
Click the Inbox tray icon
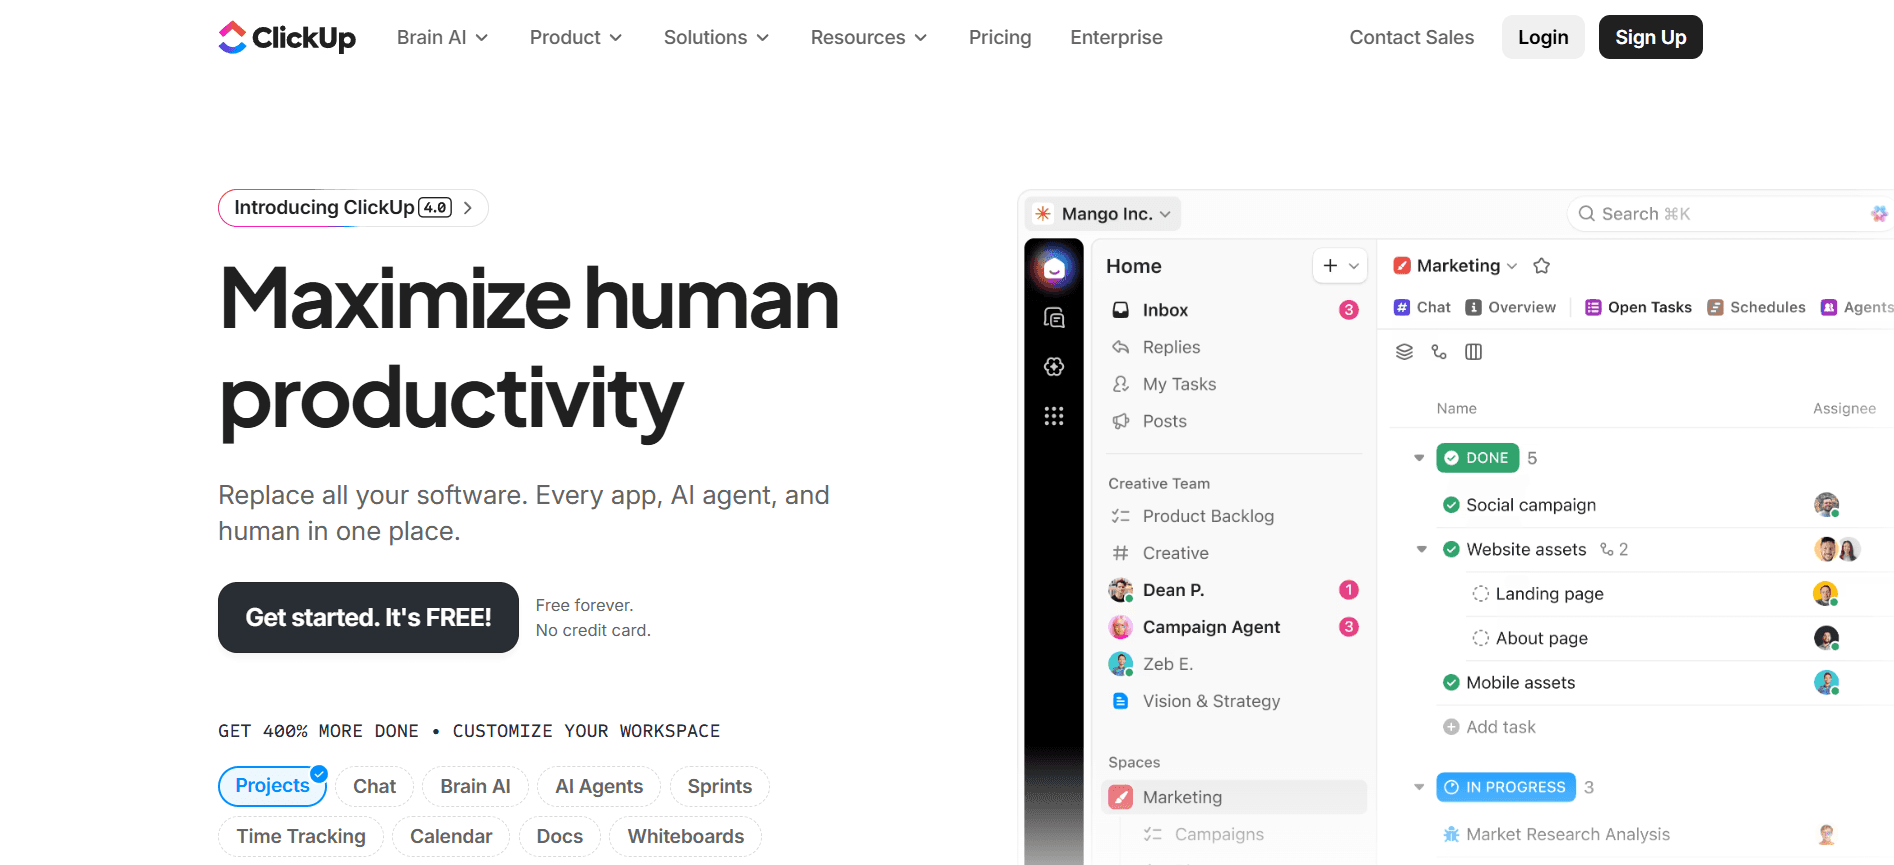[1121, 310]
